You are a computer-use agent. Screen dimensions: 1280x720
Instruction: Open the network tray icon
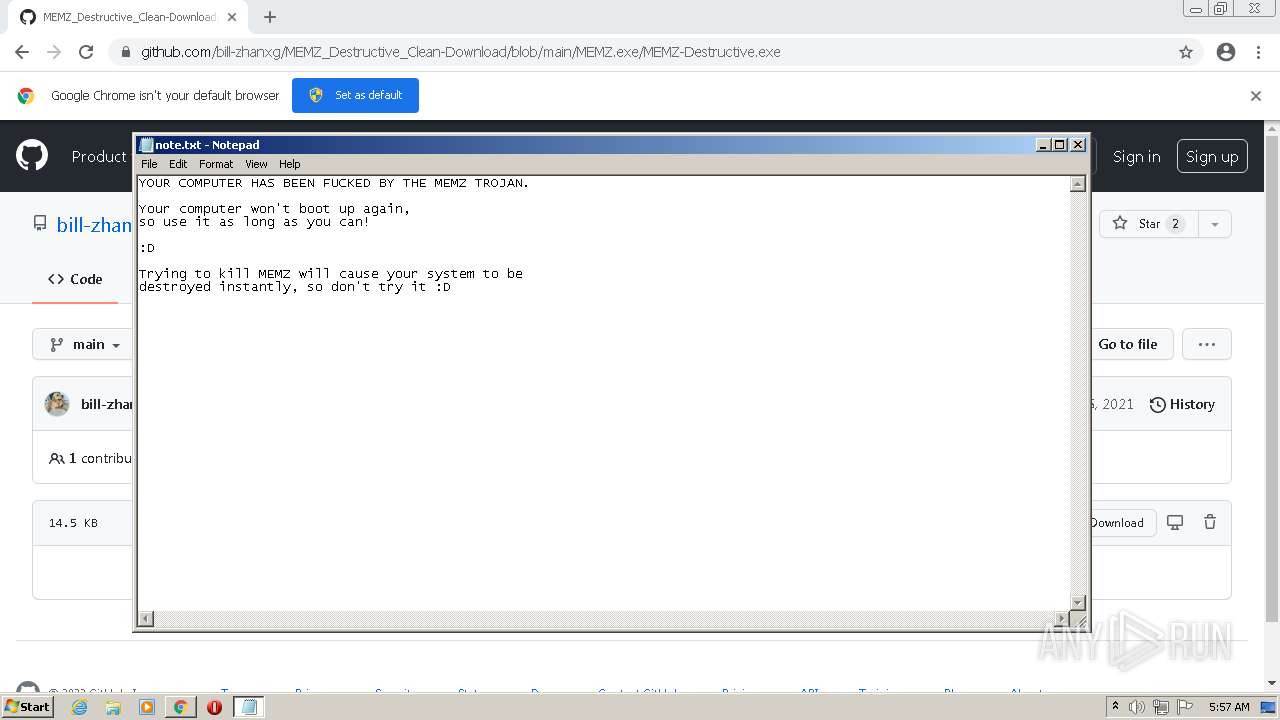[1161, 707]
